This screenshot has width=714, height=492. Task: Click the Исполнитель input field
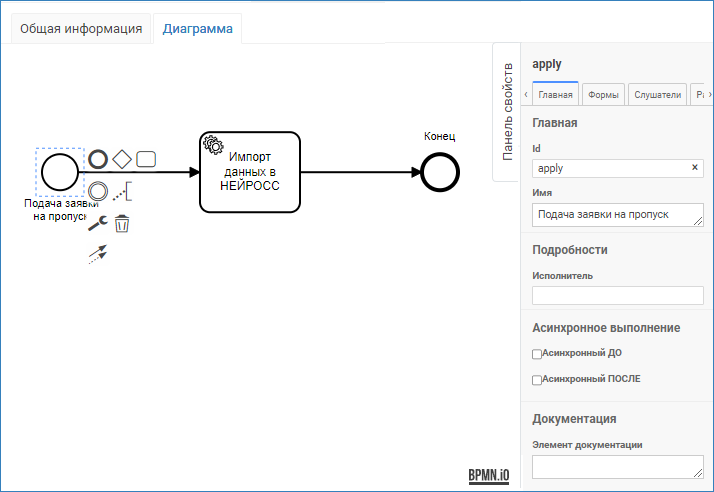[x=618, y=295]
